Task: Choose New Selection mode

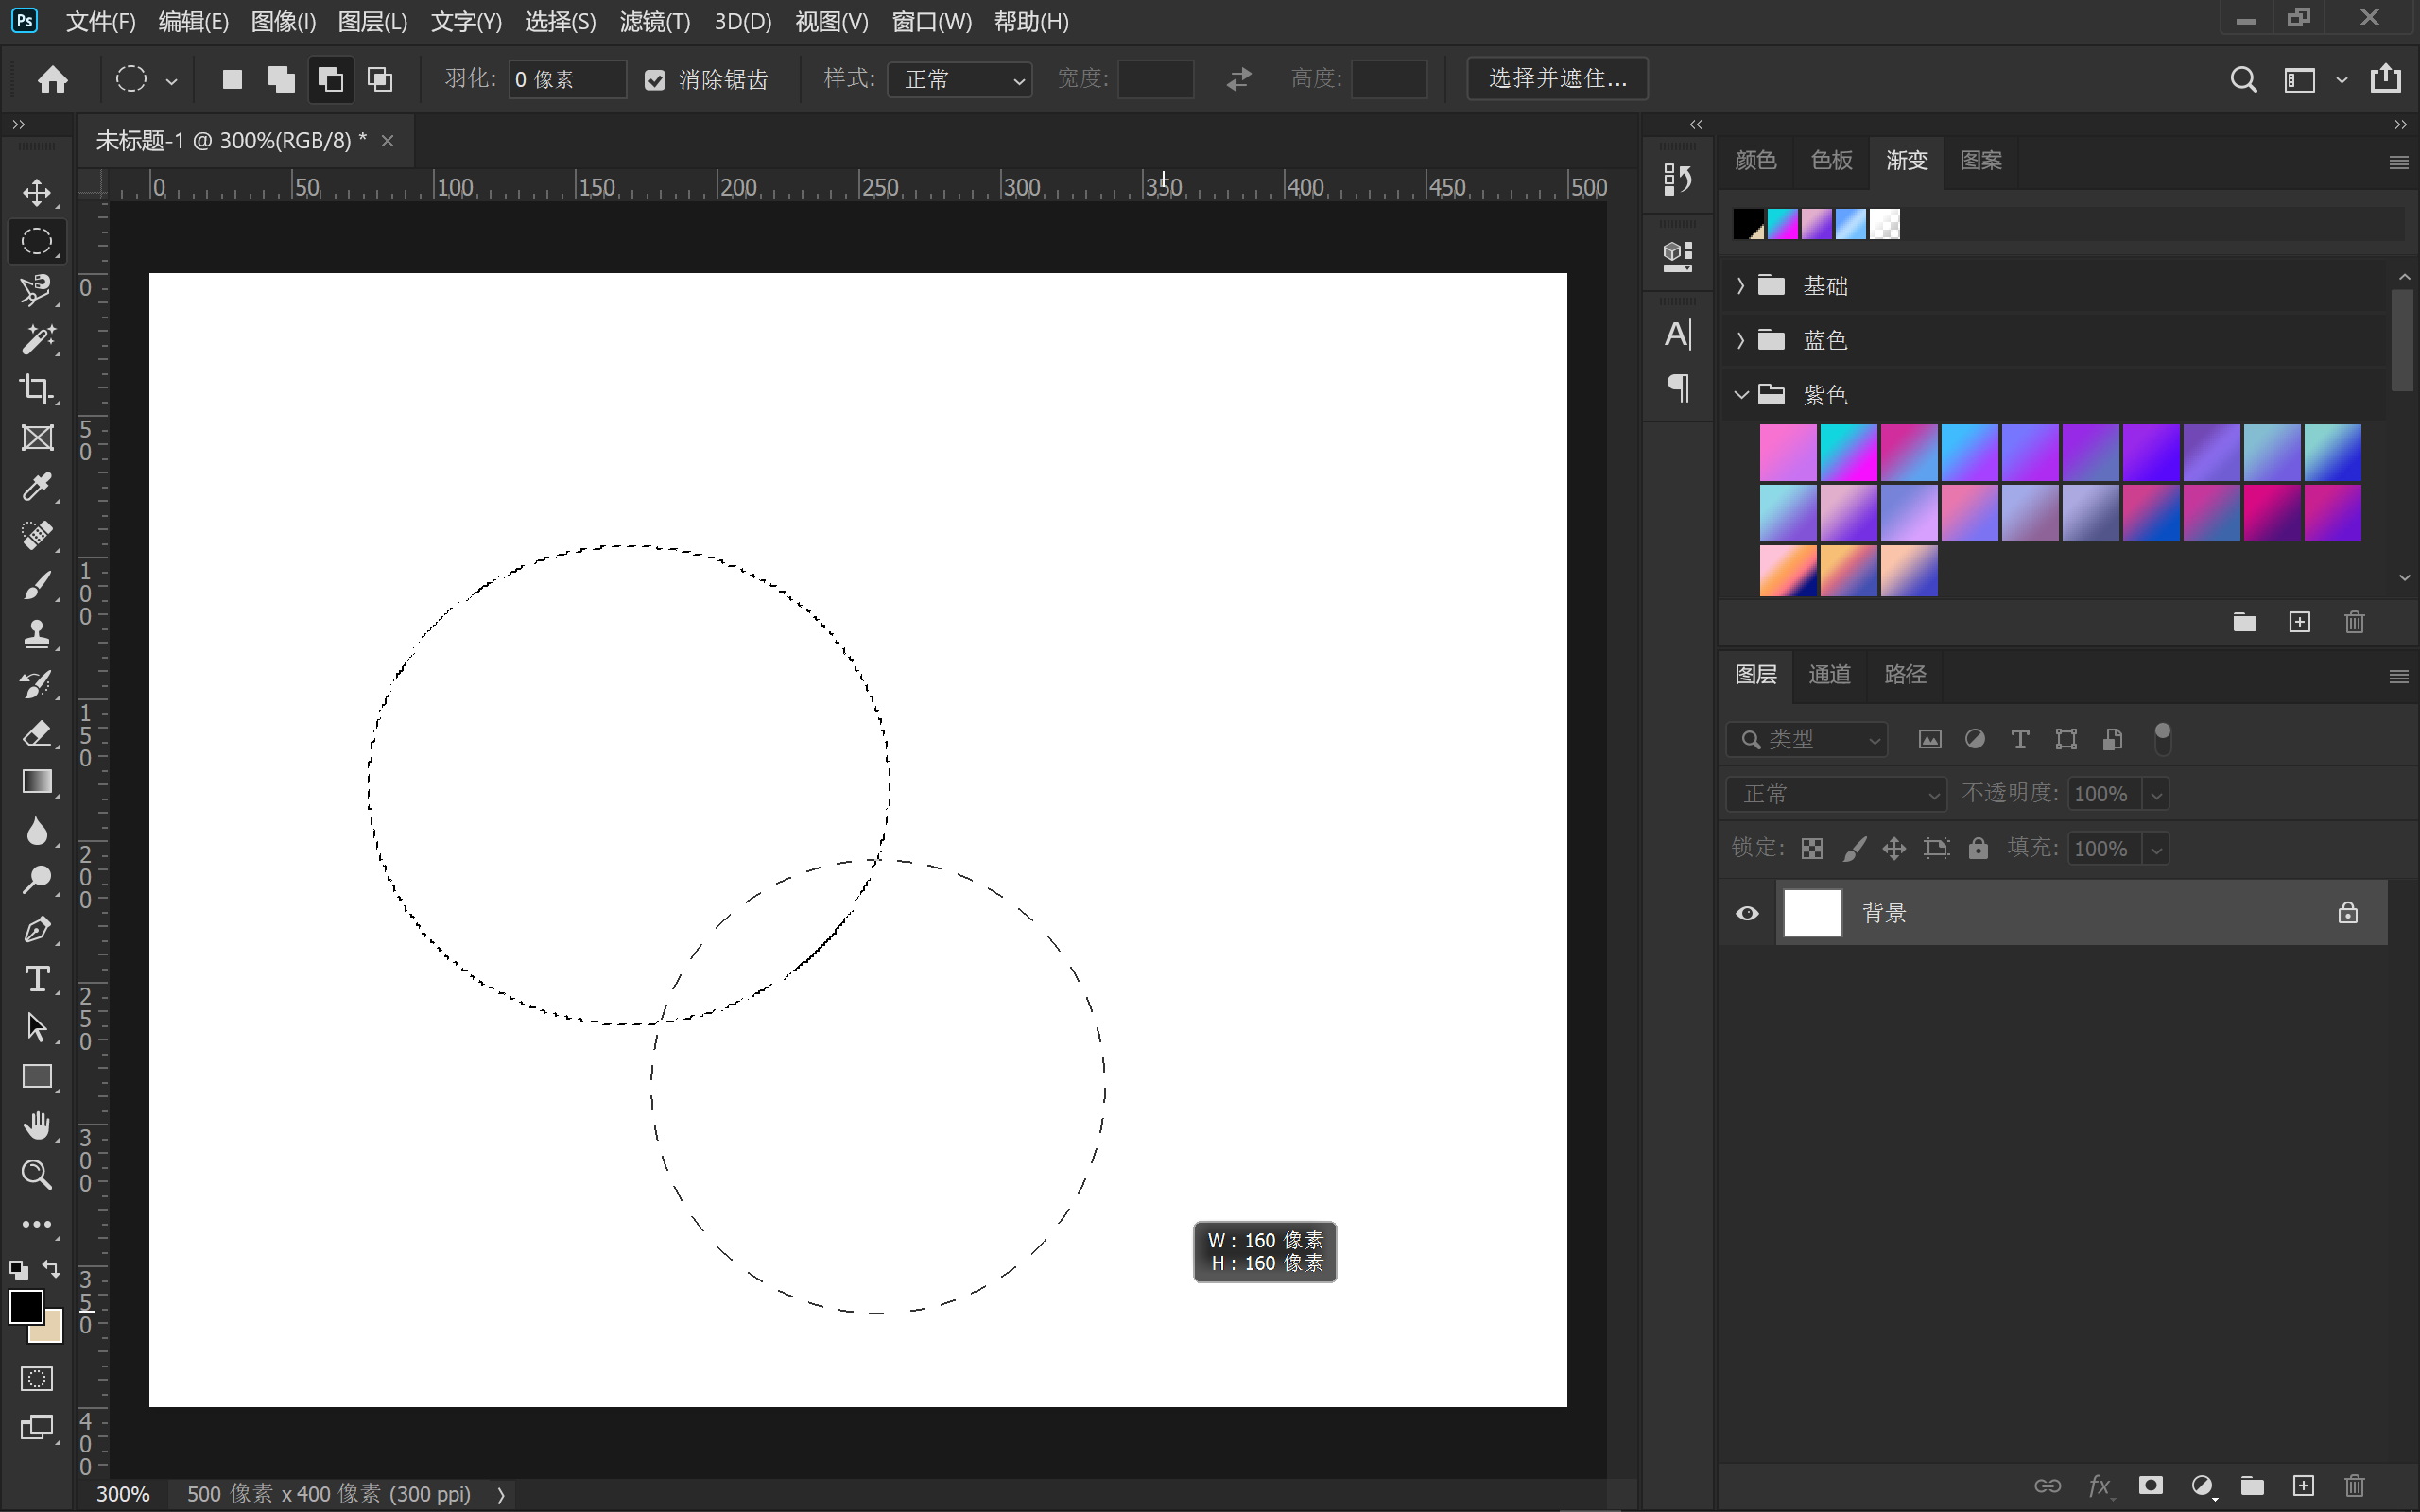Action: (232, 79)
